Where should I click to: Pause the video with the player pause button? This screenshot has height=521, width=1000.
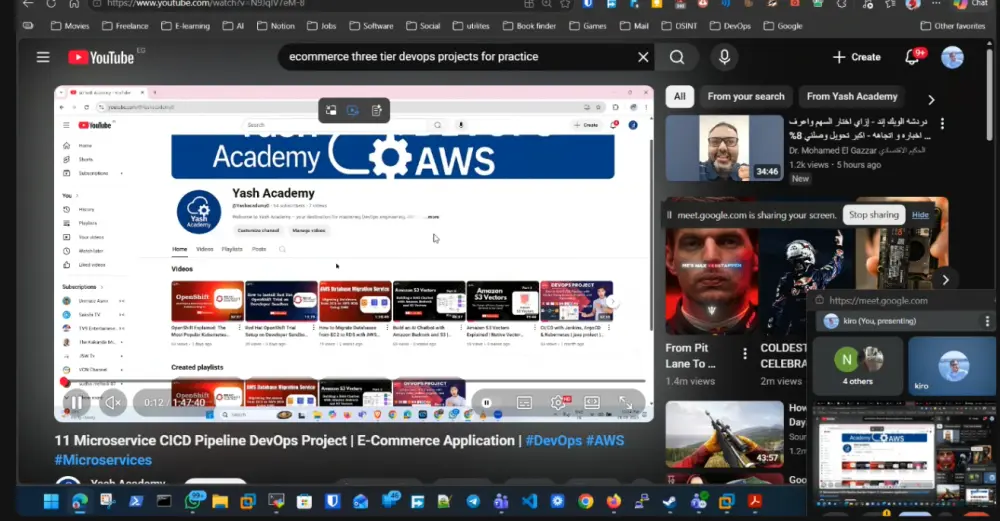click(77, 402)
